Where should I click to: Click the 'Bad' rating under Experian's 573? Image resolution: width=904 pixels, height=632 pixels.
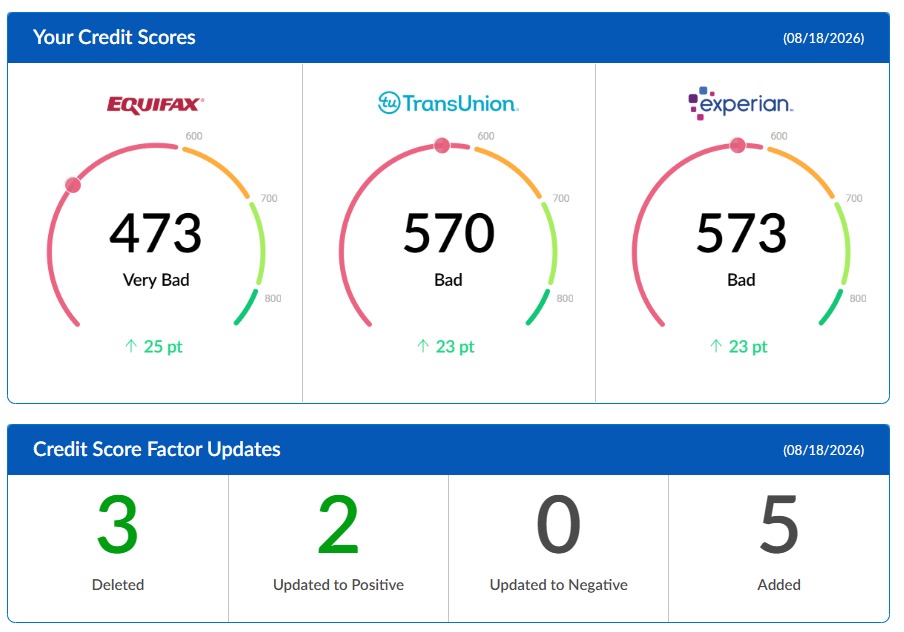point(741,280)
